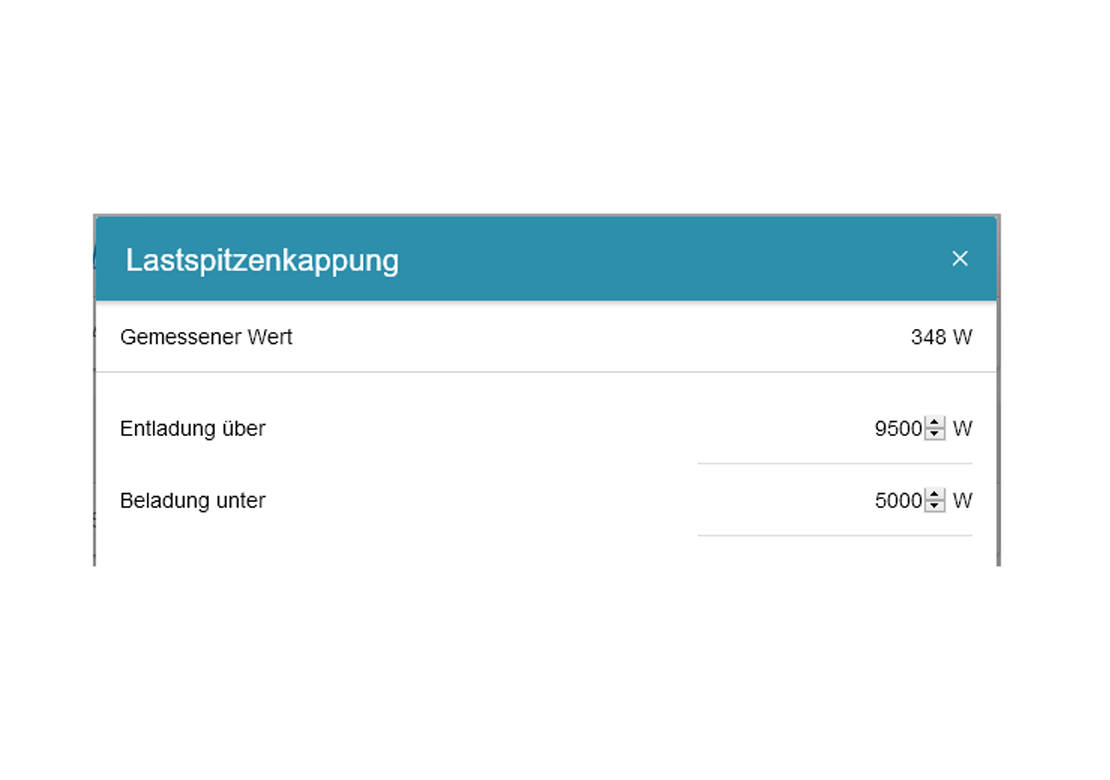Focus the 5000 Beladung unter input field

click(x=897, y=501)
